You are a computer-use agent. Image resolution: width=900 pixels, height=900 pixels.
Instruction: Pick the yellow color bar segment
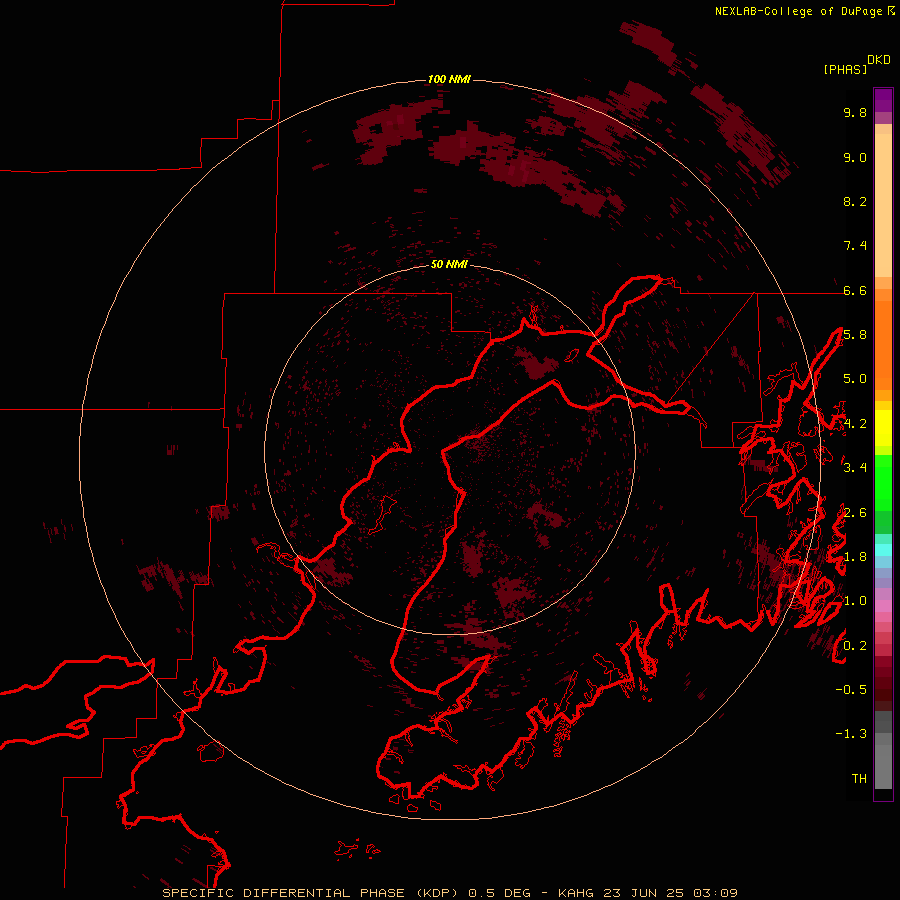(x=883, y=428)
